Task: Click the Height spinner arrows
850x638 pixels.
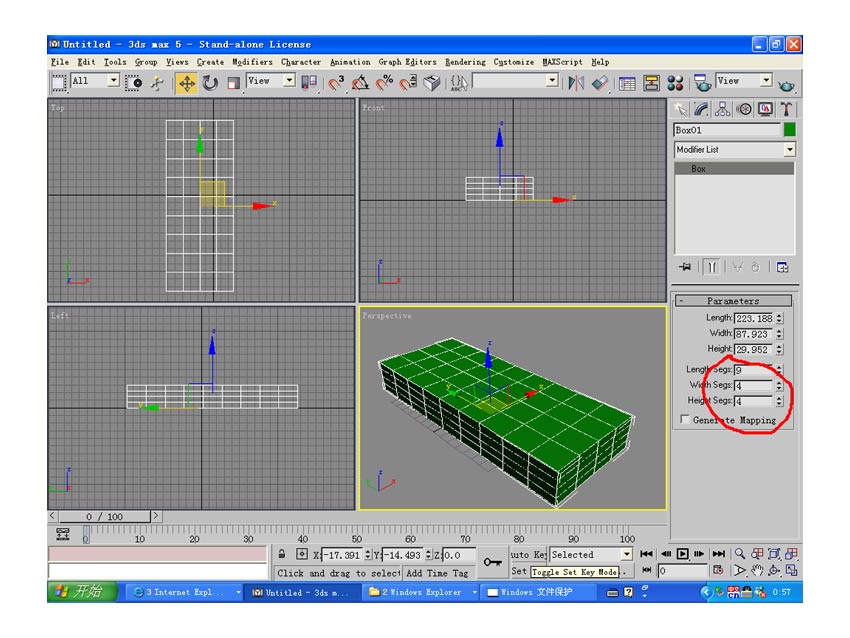Action: tap(779, 350)
